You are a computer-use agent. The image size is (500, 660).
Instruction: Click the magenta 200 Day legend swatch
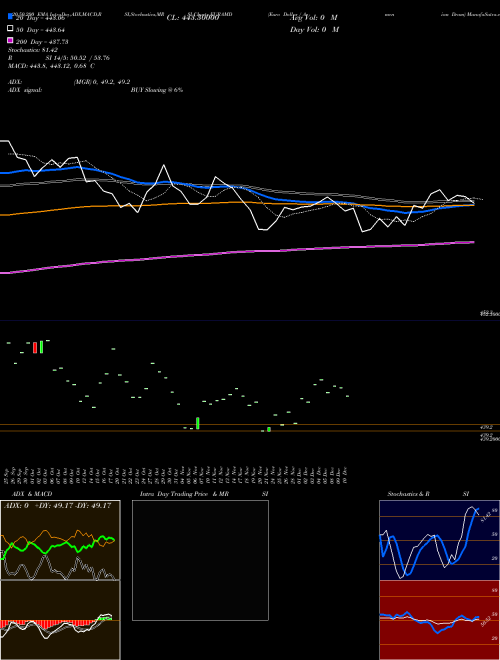coord(10,40)
